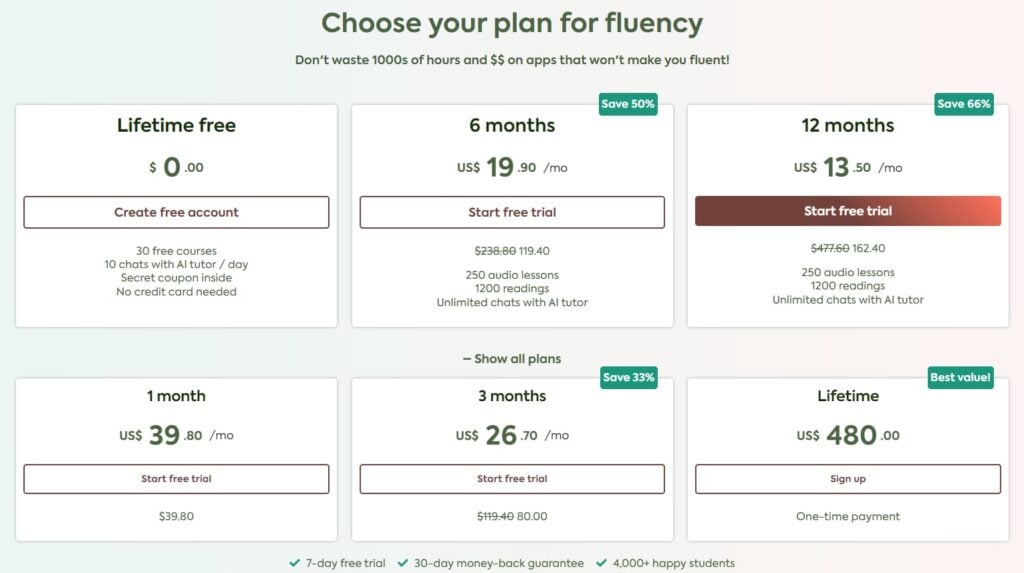
Task: Collapse the Show all plans section
Action: [512, 359]
